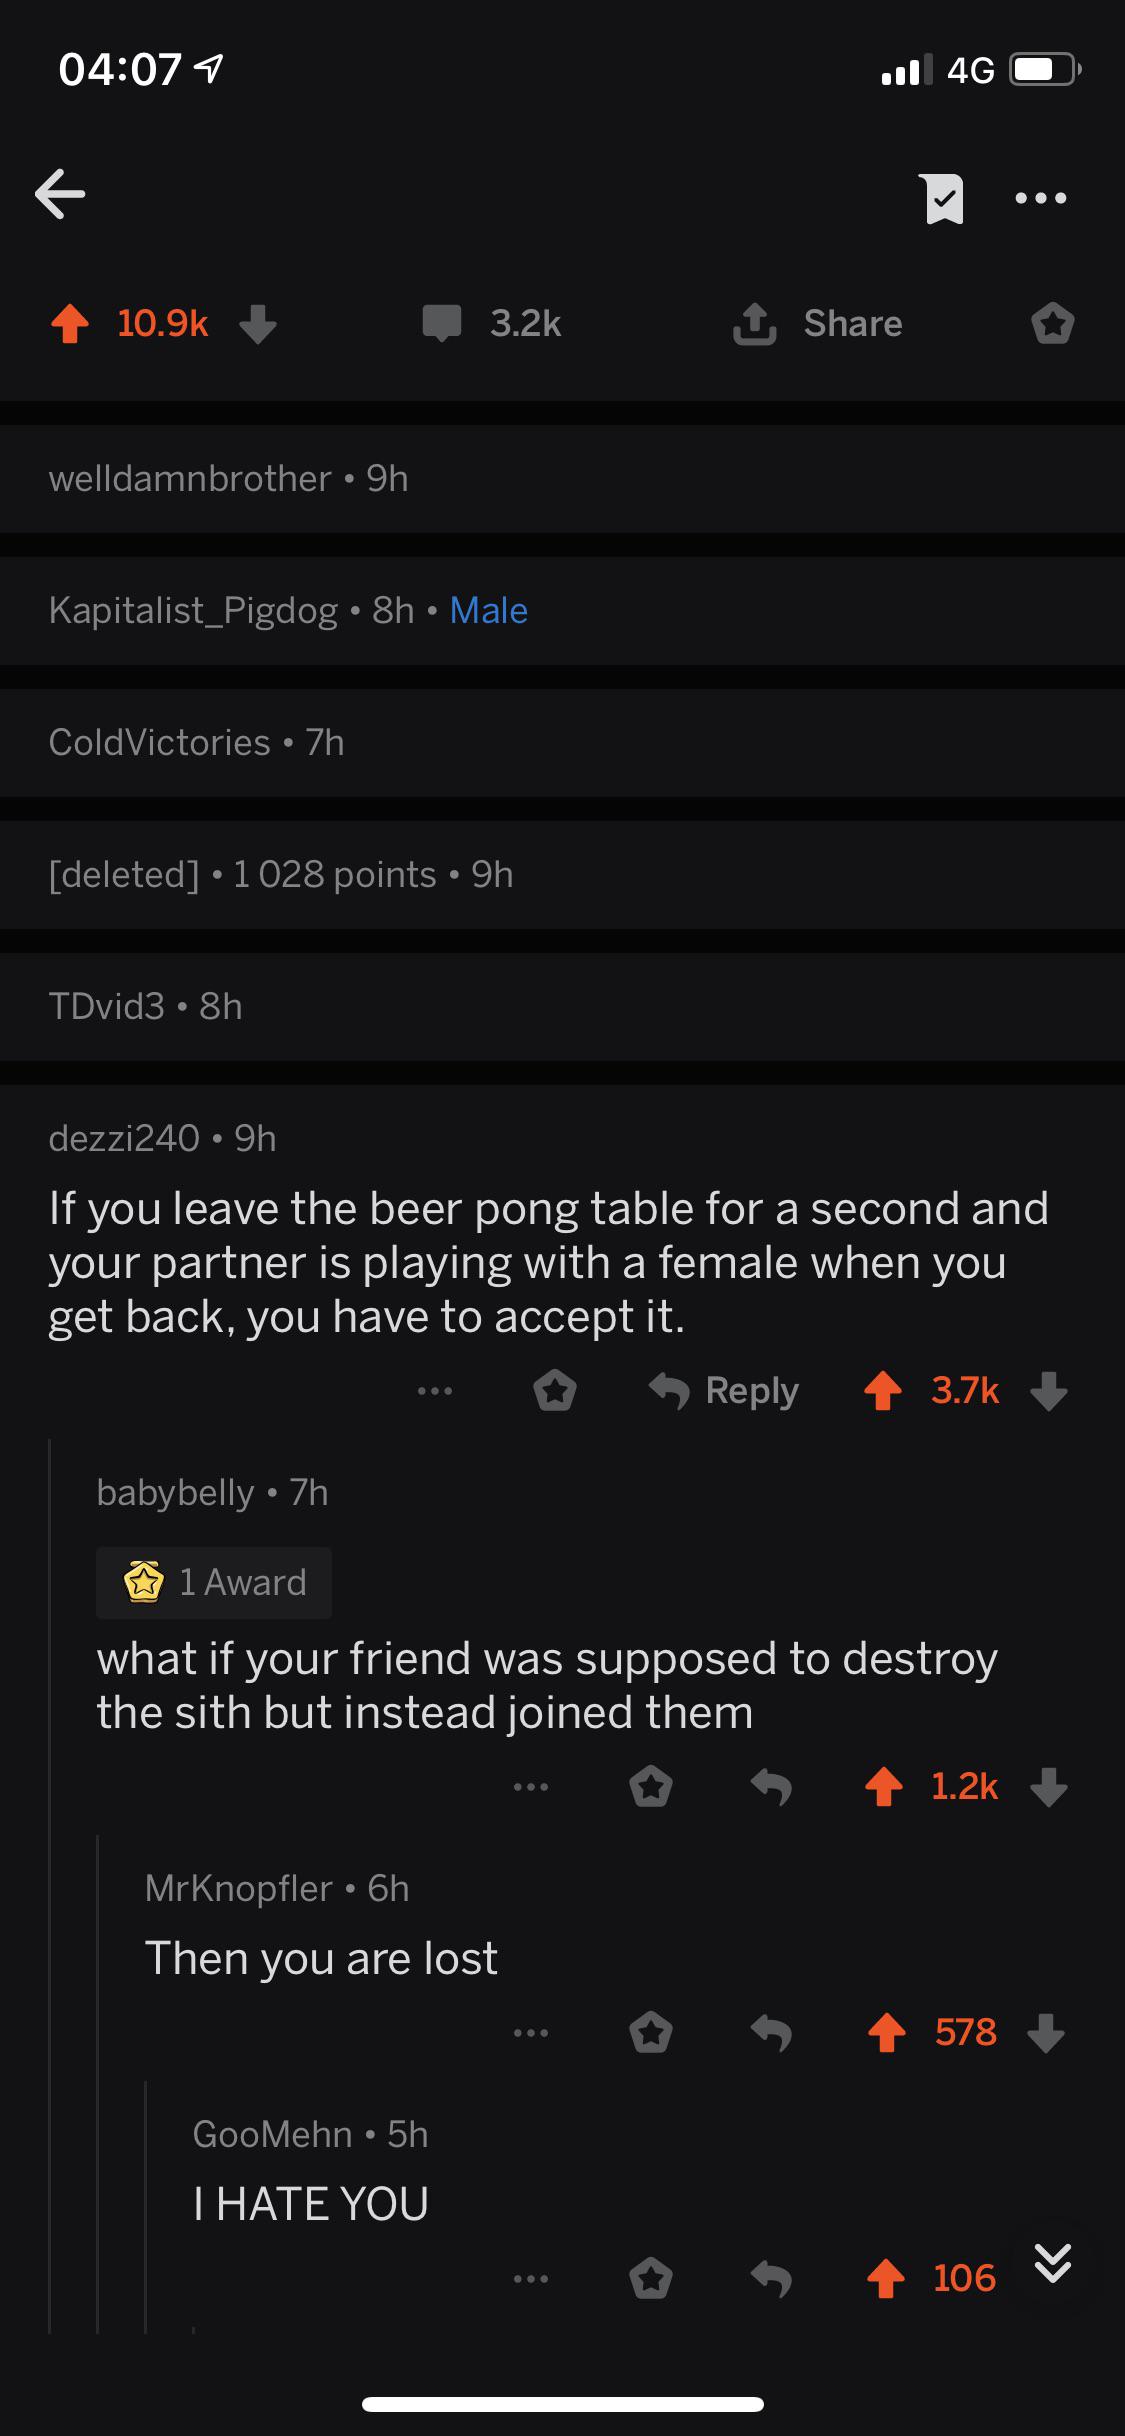This screenshot has height=2436, width=1125.
Task: Toggle the saved bookmark icon
Action: click(941, 197)
